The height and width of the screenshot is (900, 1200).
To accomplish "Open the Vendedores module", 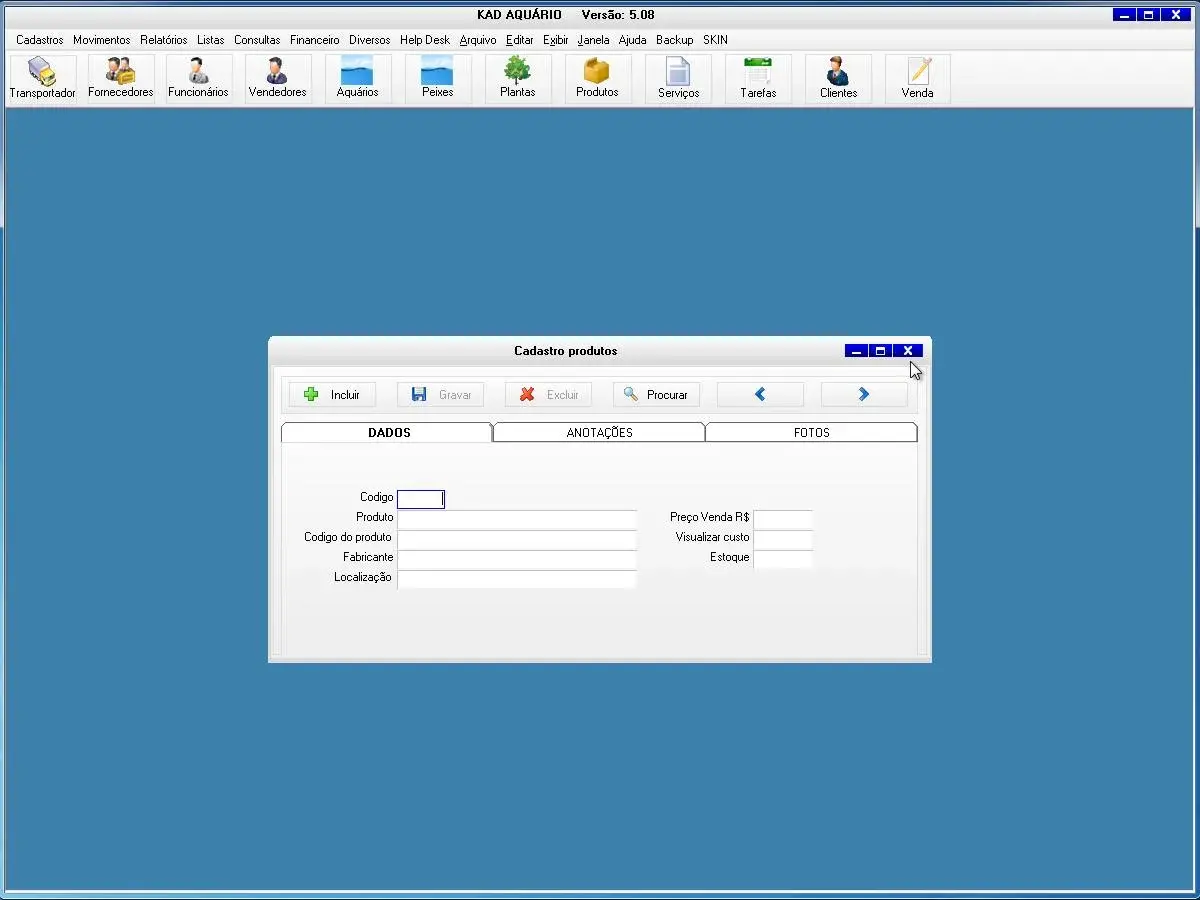I will point(278,79).
